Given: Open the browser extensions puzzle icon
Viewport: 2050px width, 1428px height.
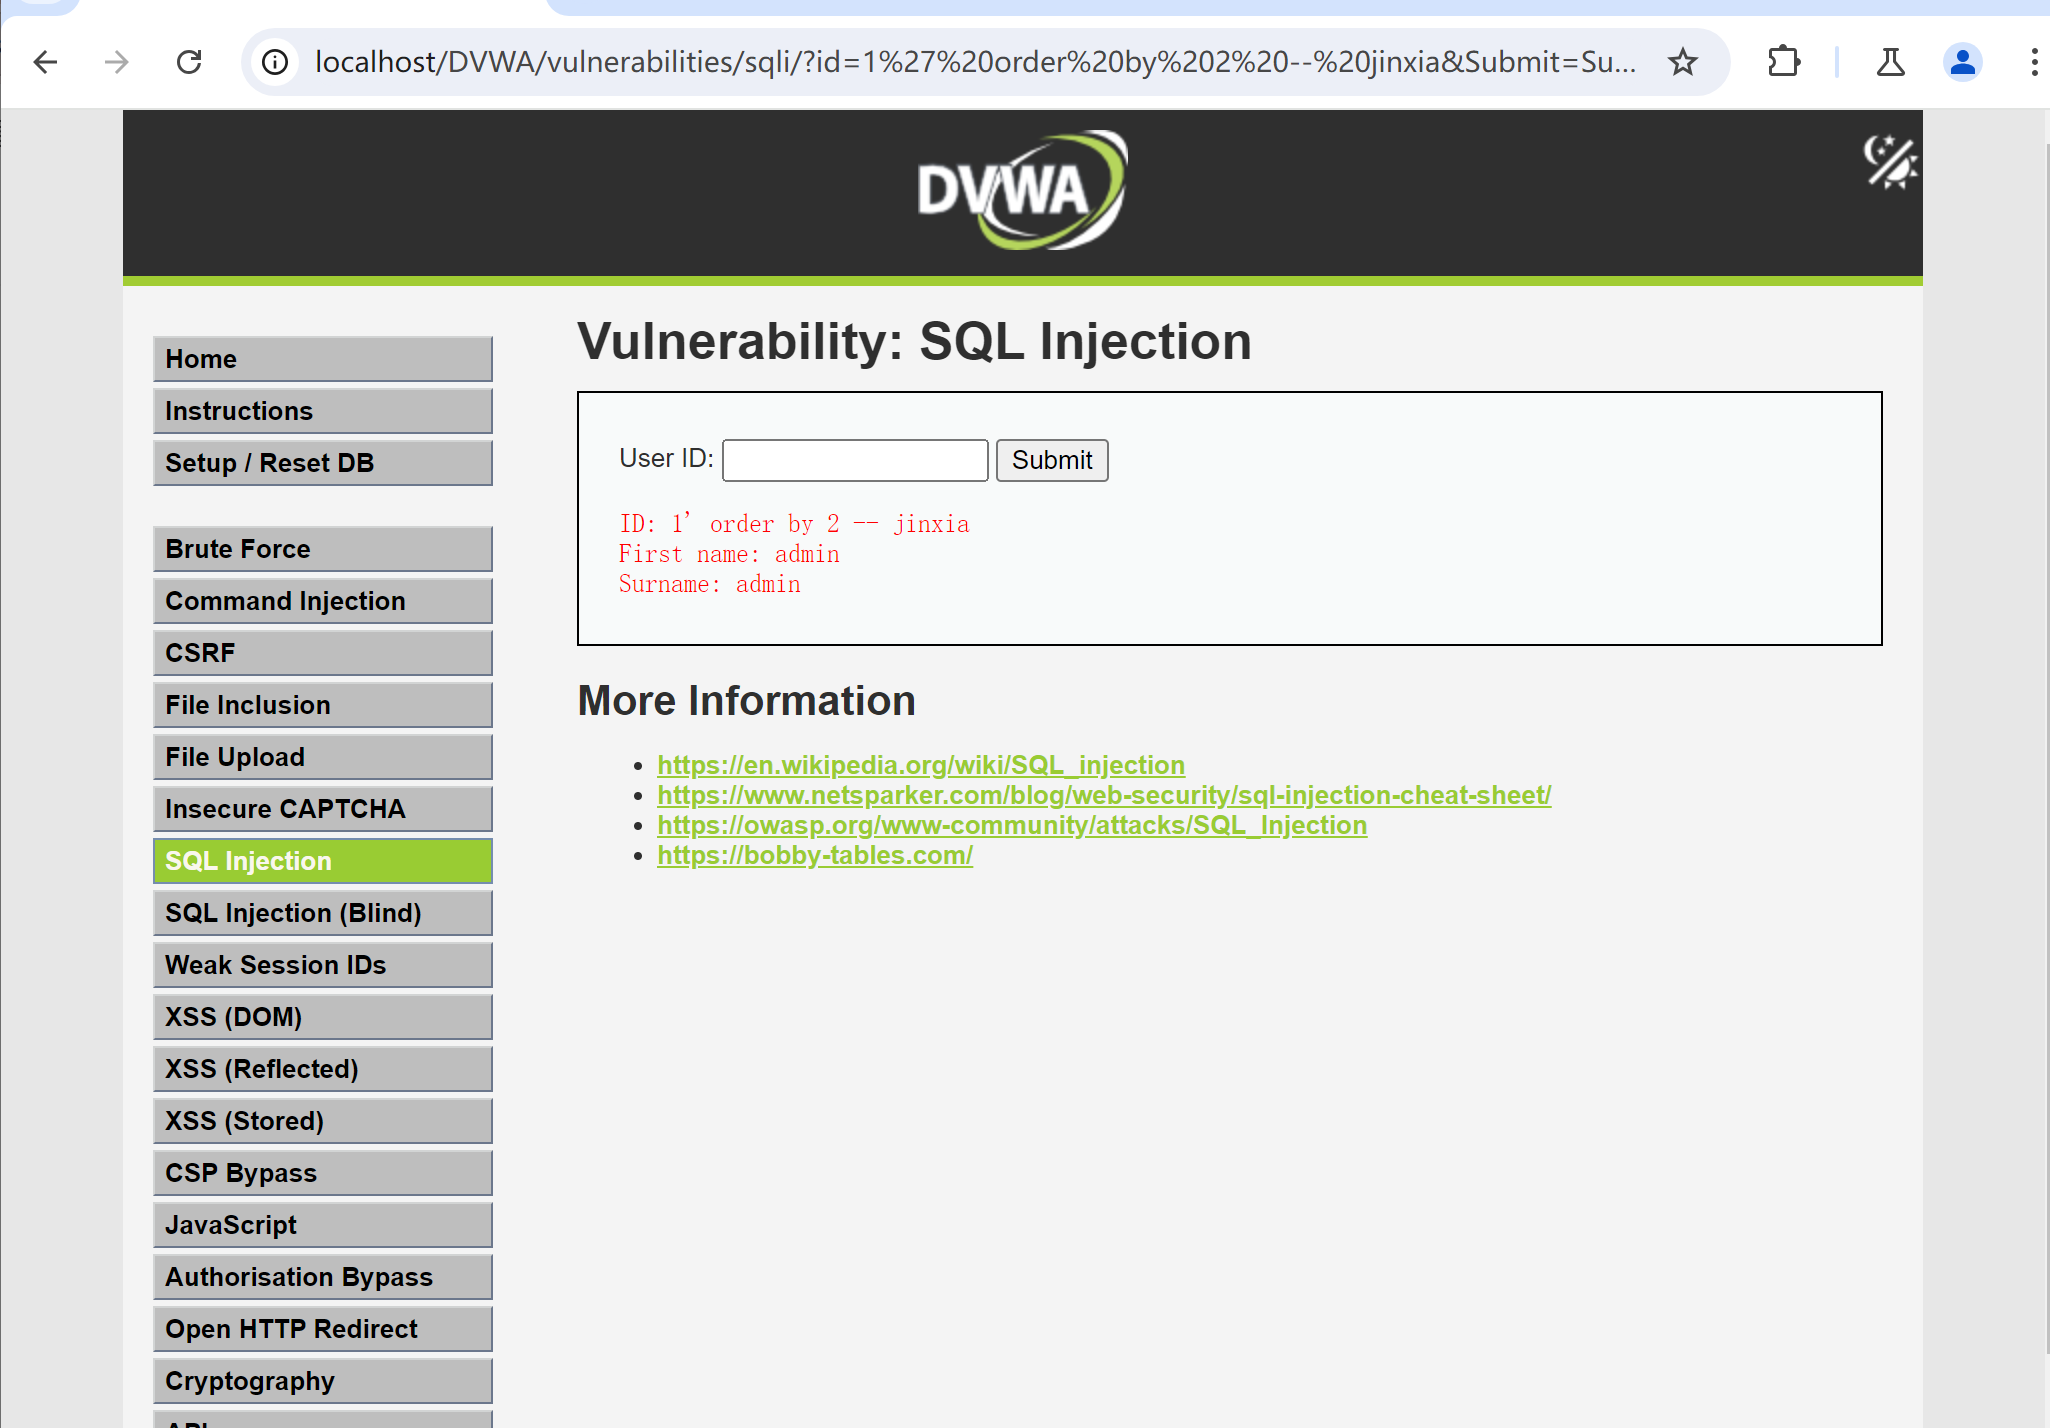Looking at the screenshot, I should [x=1783, y=62].
